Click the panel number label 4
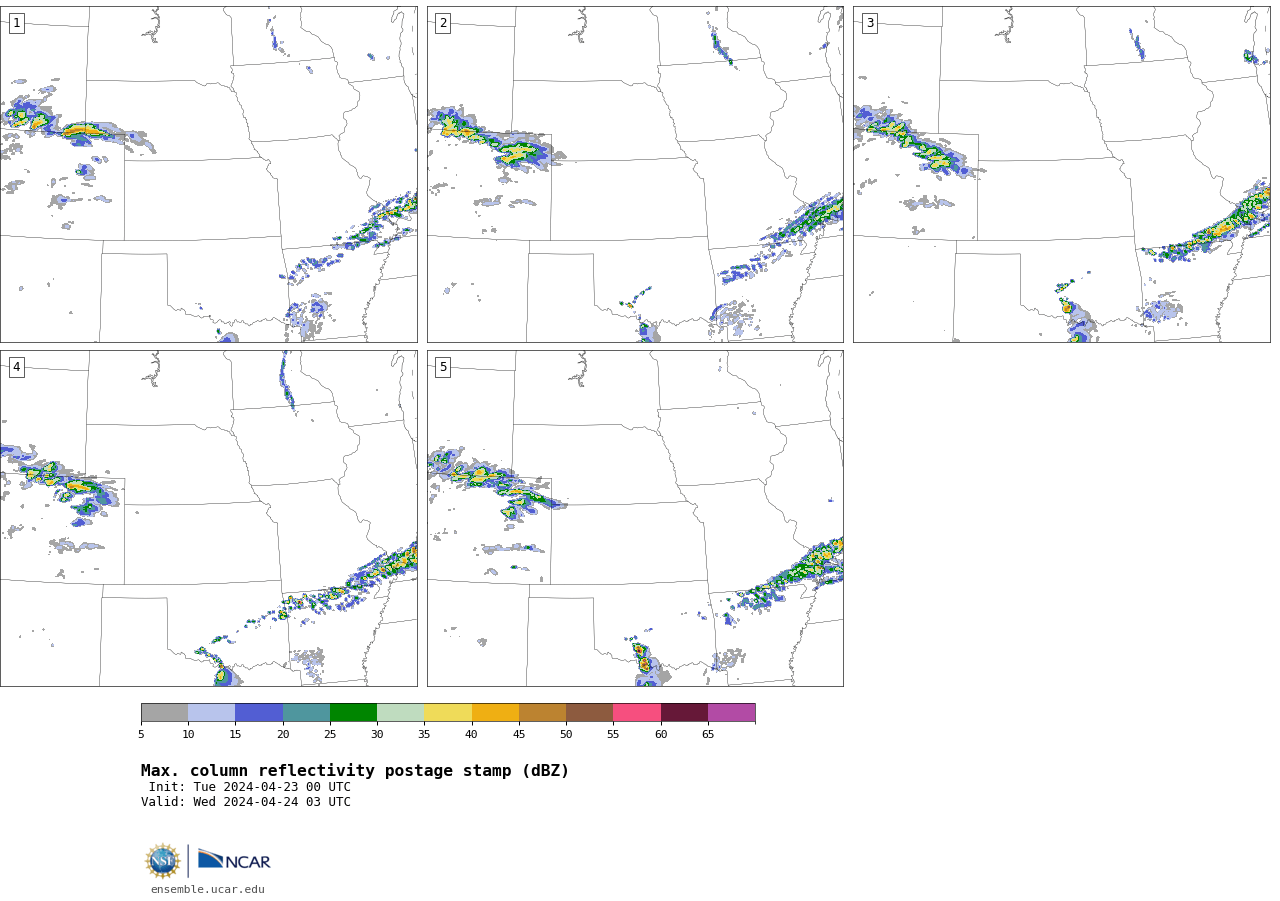Image resolution: width=1280 pixels, height=901 pixels. tap(16, 367)
